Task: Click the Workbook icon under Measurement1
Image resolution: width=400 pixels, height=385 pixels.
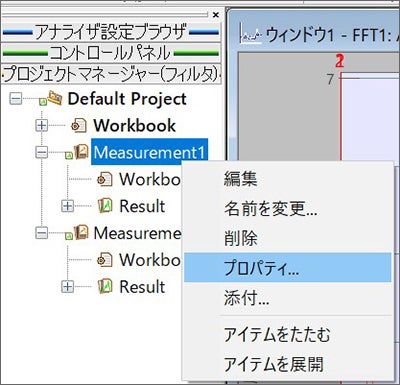Action: 105,179
